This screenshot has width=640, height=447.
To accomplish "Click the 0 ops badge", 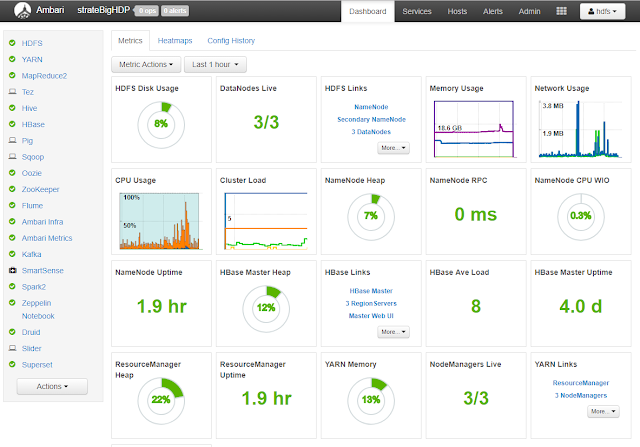I will tap(147, 11).
